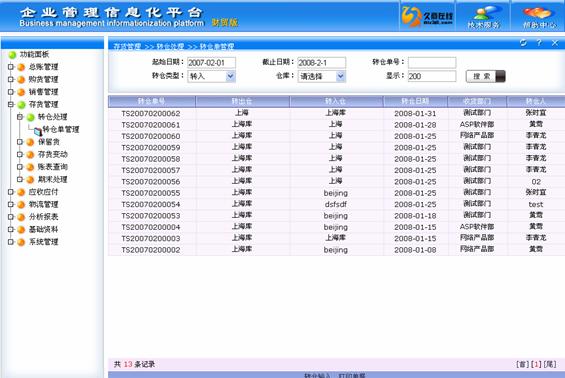
Task: Collapse the 转仓处理 tree node
Action: coord(20,117)
